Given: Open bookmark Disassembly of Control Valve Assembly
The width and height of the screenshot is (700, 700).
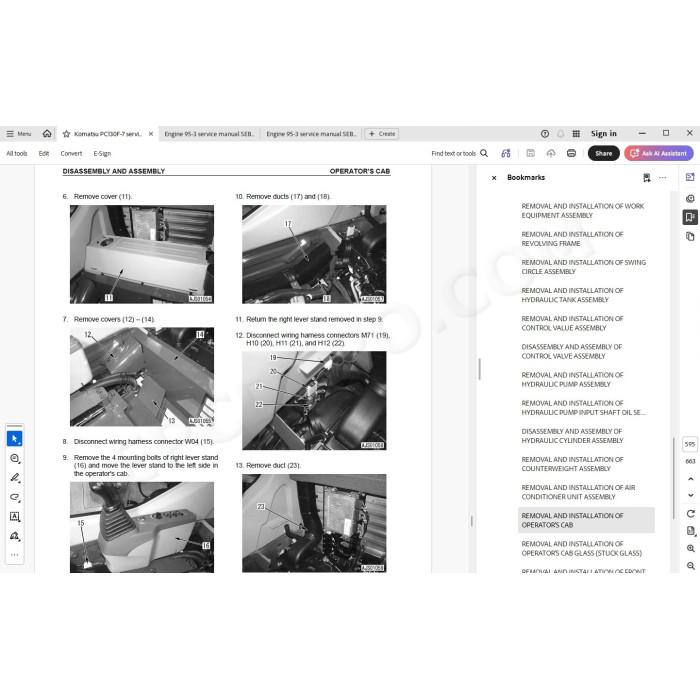Looking at the screenshot, I should point(571,351).
